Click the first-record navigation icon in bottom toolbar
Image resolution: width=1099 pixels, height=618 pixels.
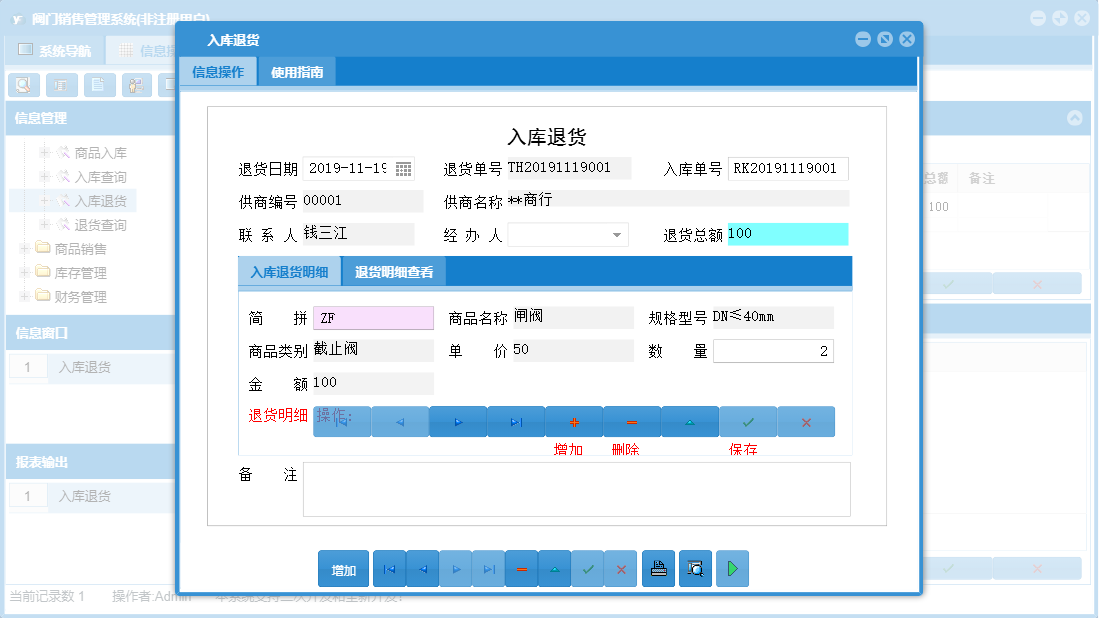point(389,568)
